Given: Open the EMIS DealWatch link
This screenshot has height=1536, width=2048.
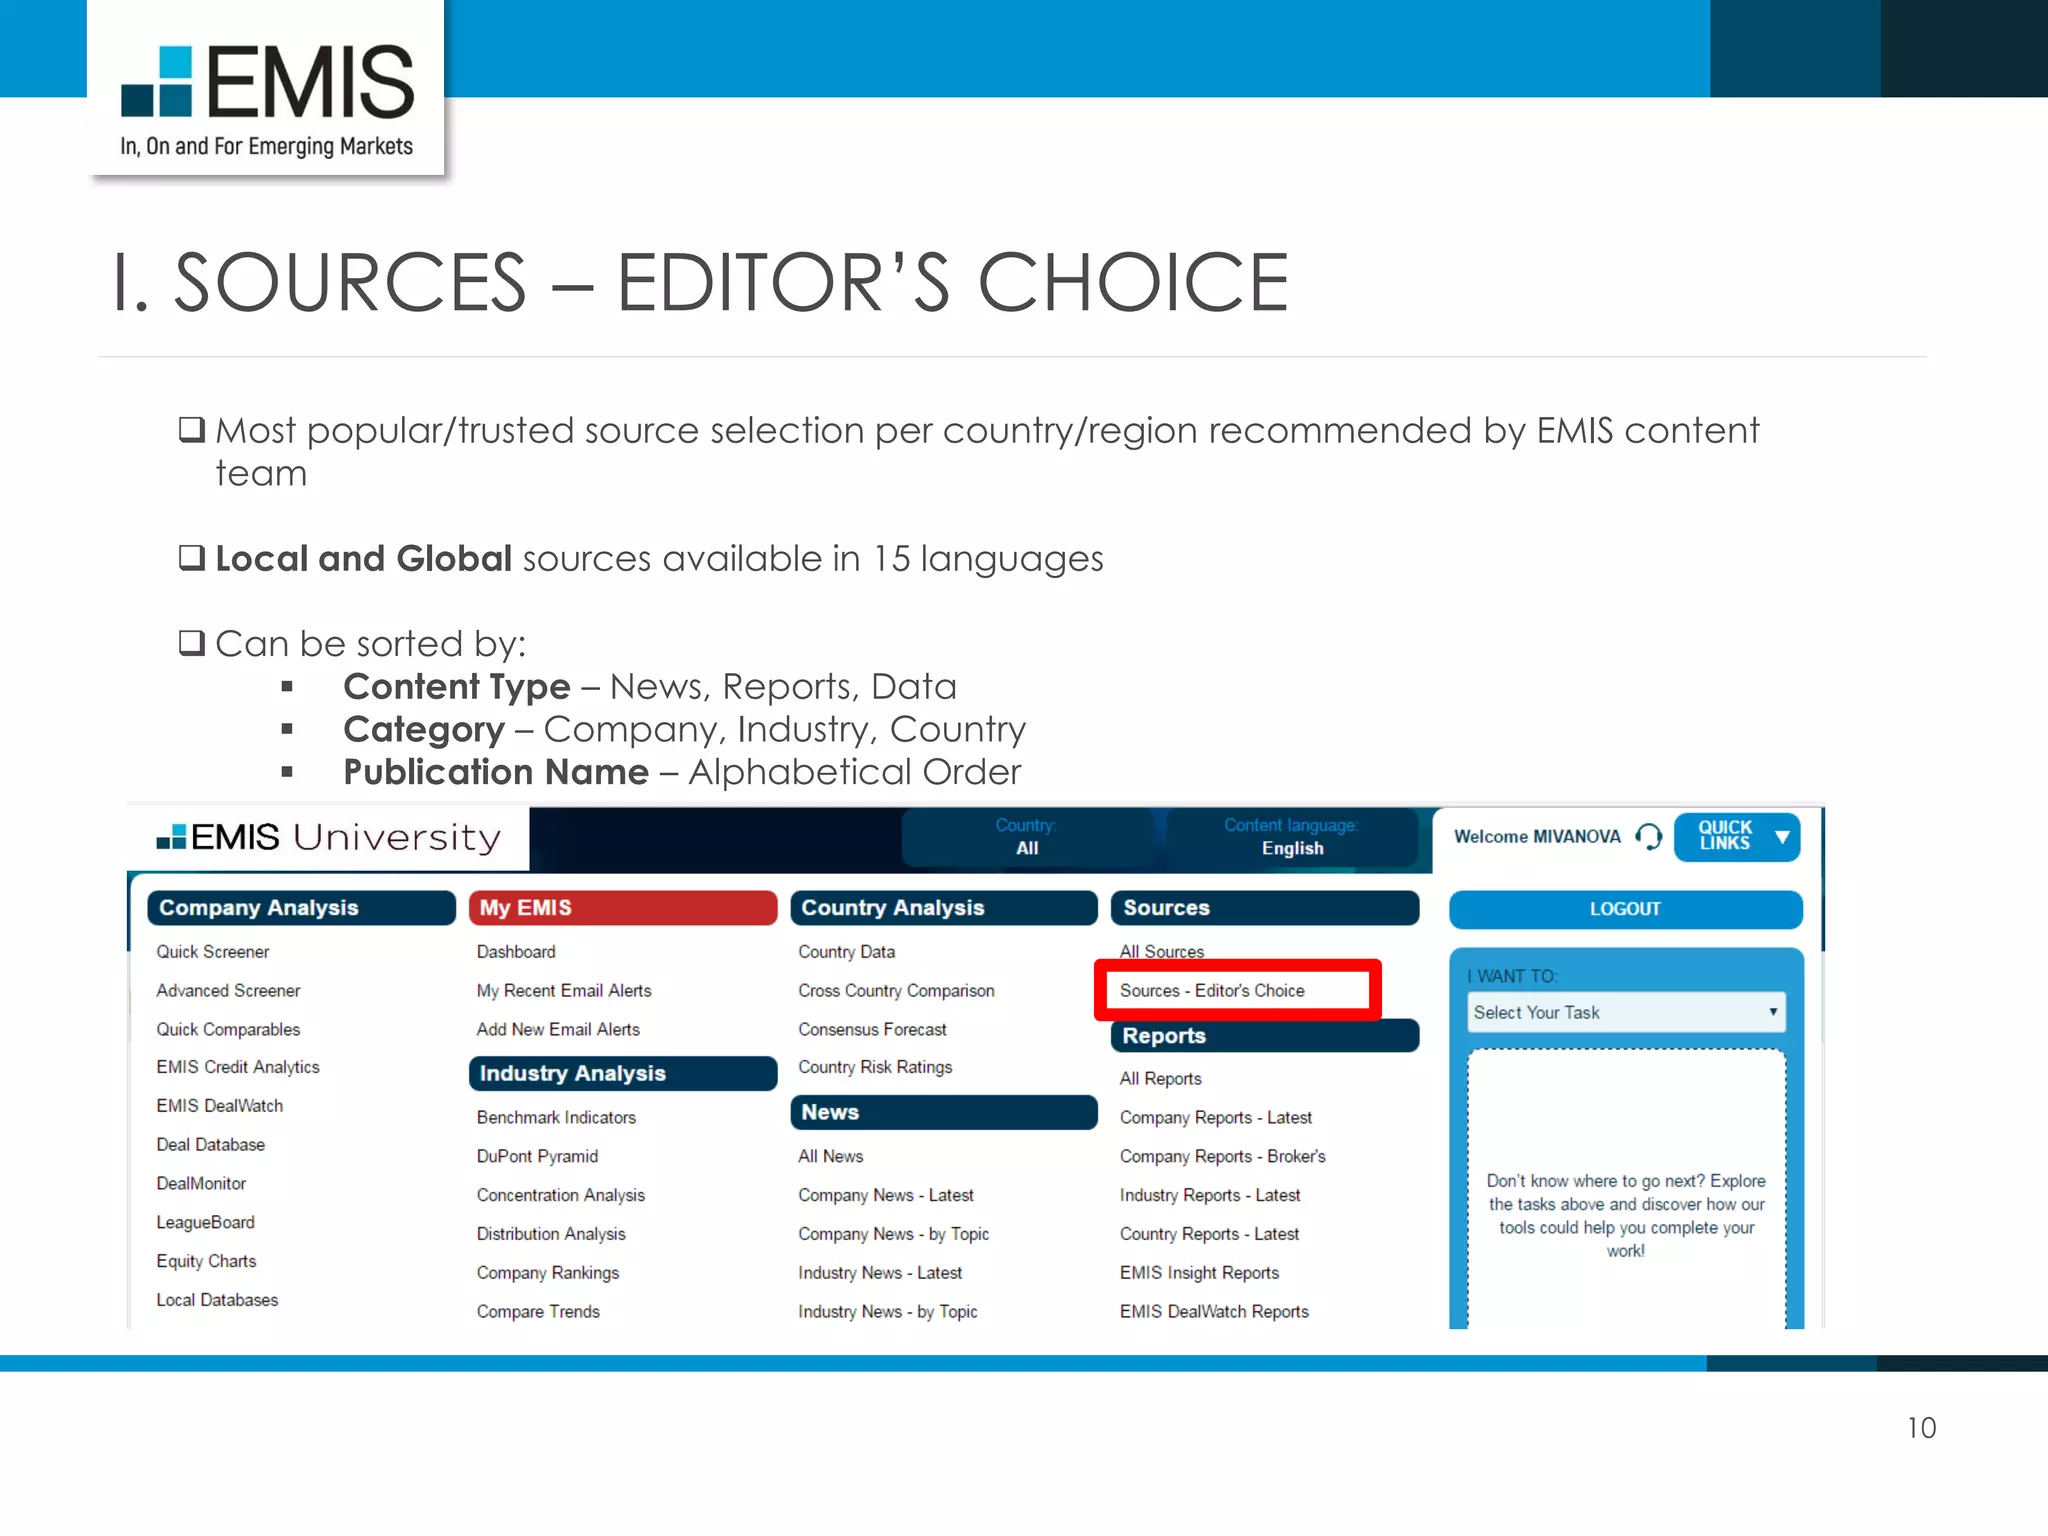Looking at the screenshot, I should pyautogui.click(x=220, y=1106).
